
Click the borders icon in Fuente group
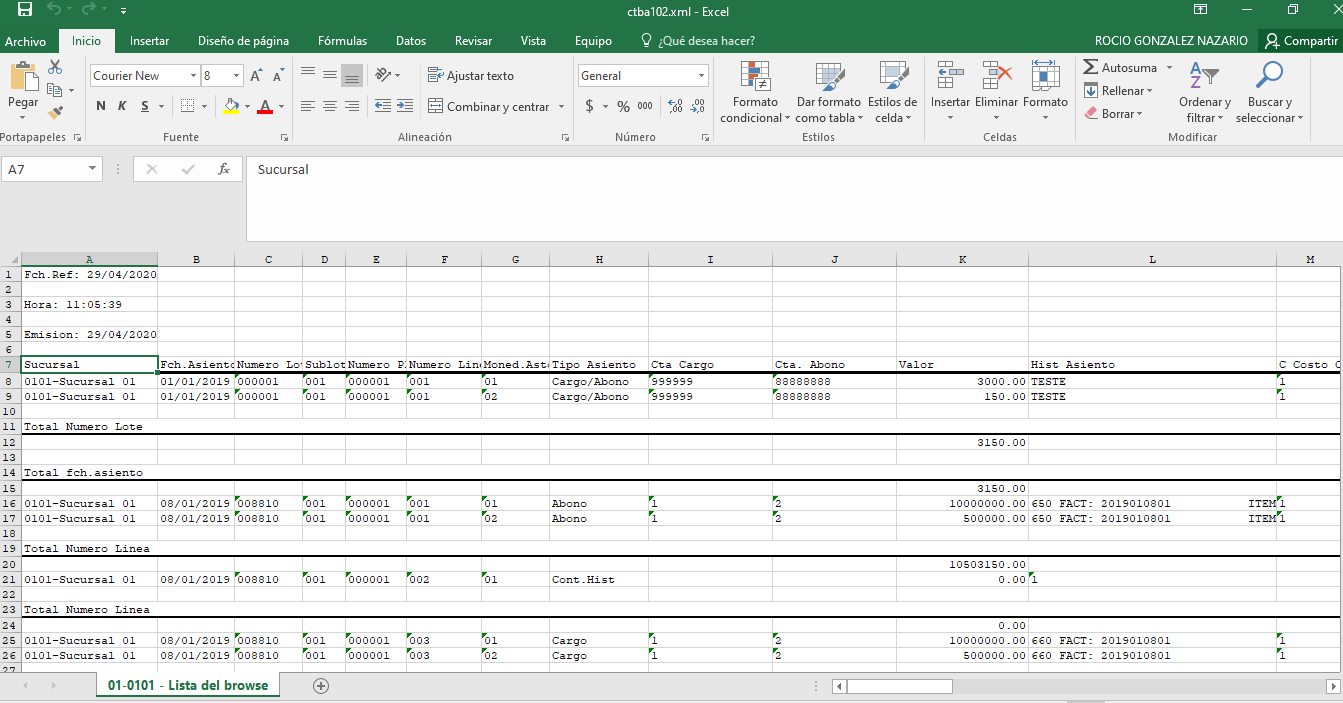(187, 106)
